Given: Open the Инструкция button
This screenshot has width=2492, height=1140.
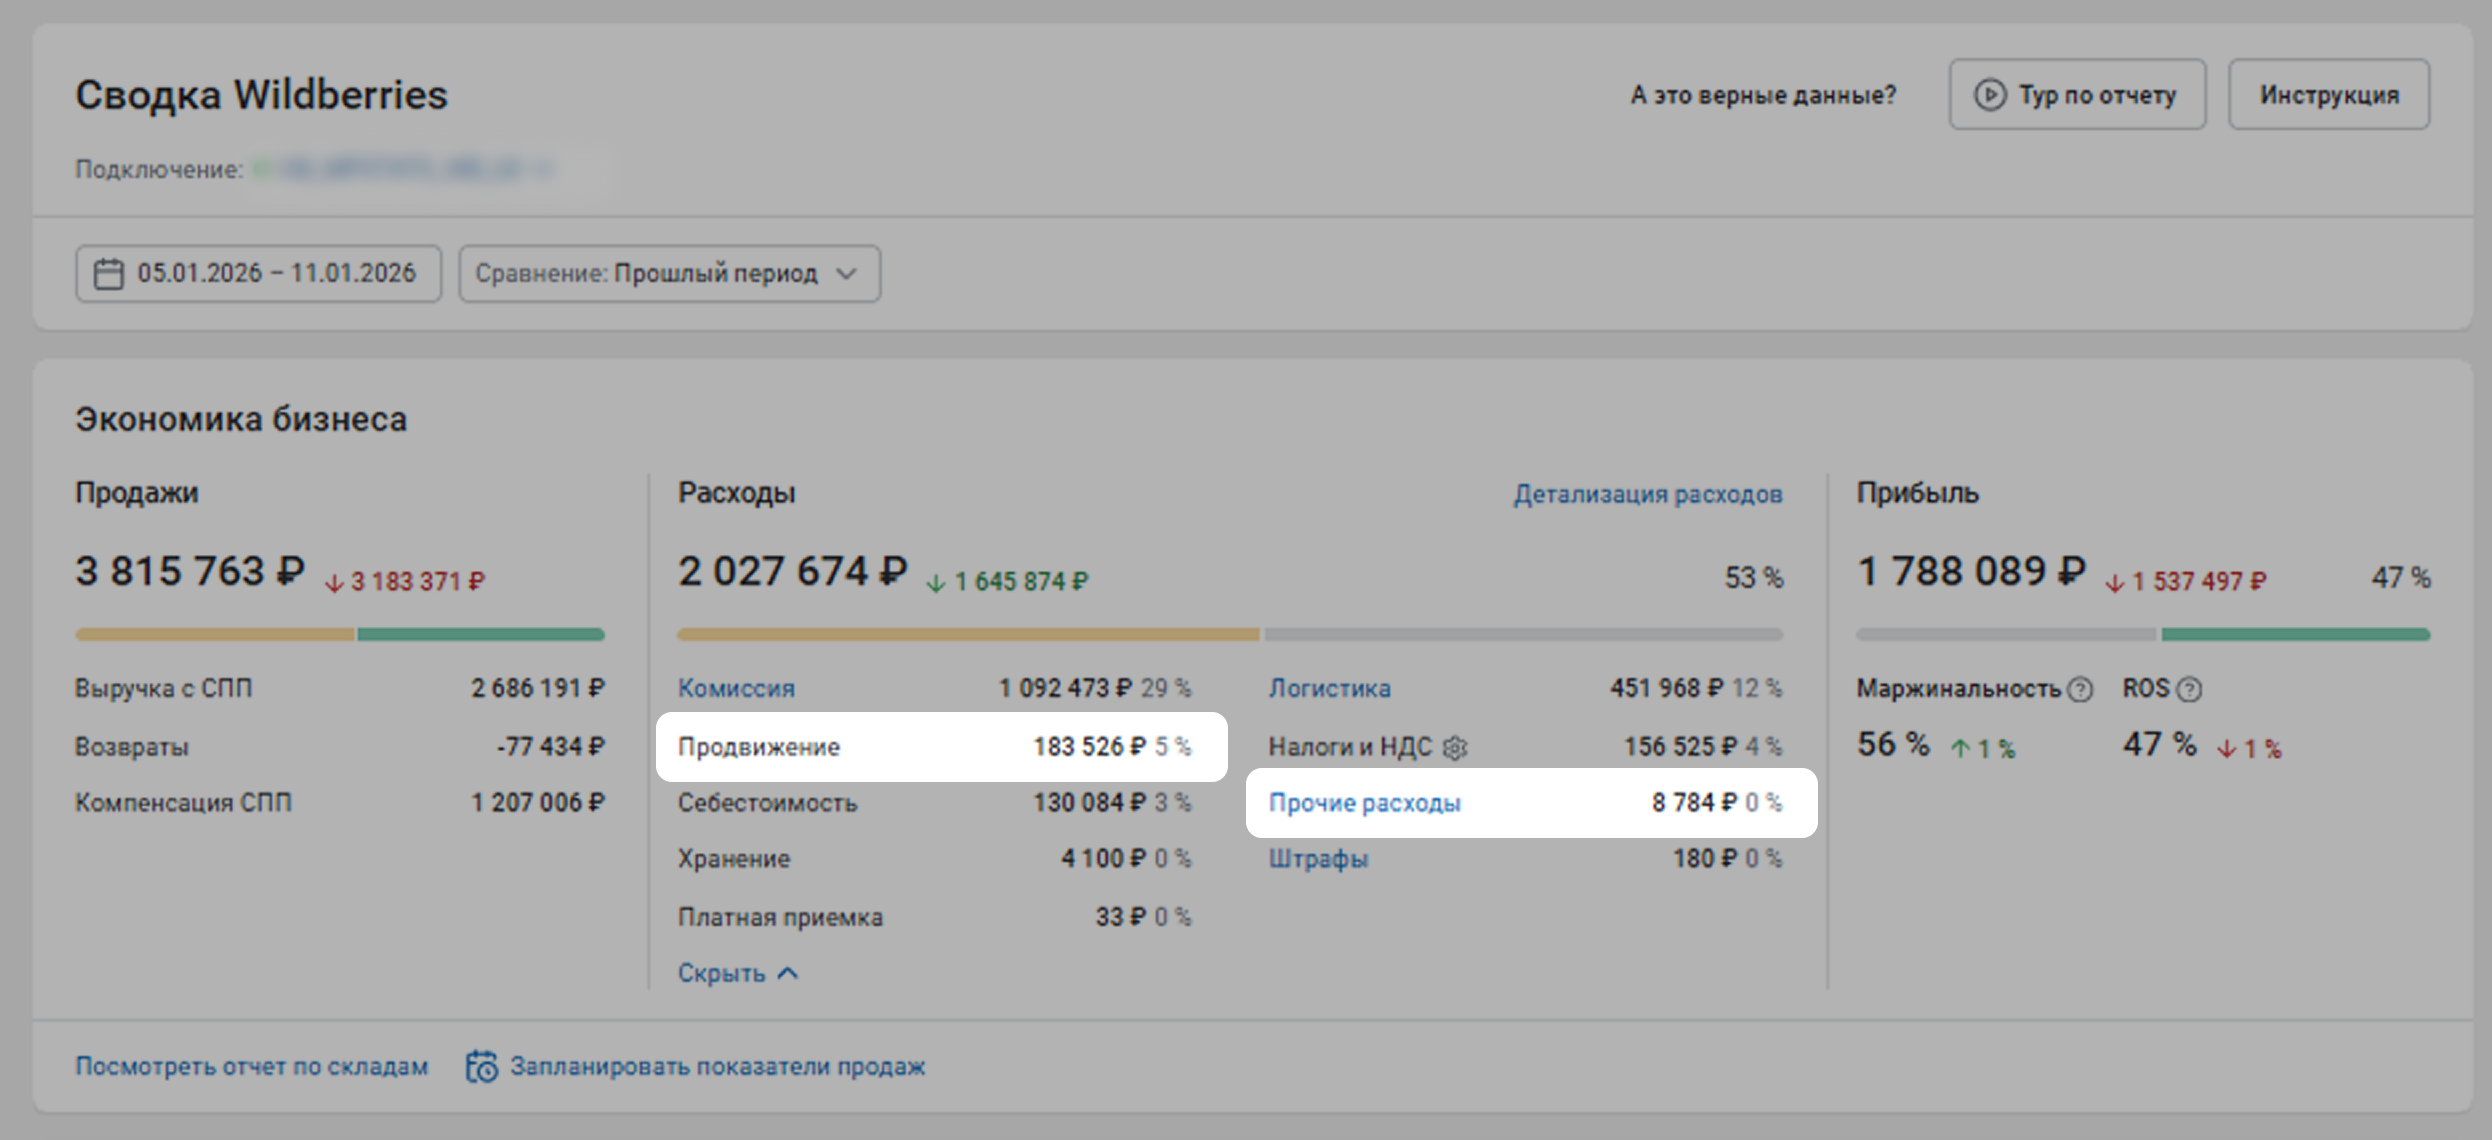Looking at the screenshot, I should coord(2328,95).
